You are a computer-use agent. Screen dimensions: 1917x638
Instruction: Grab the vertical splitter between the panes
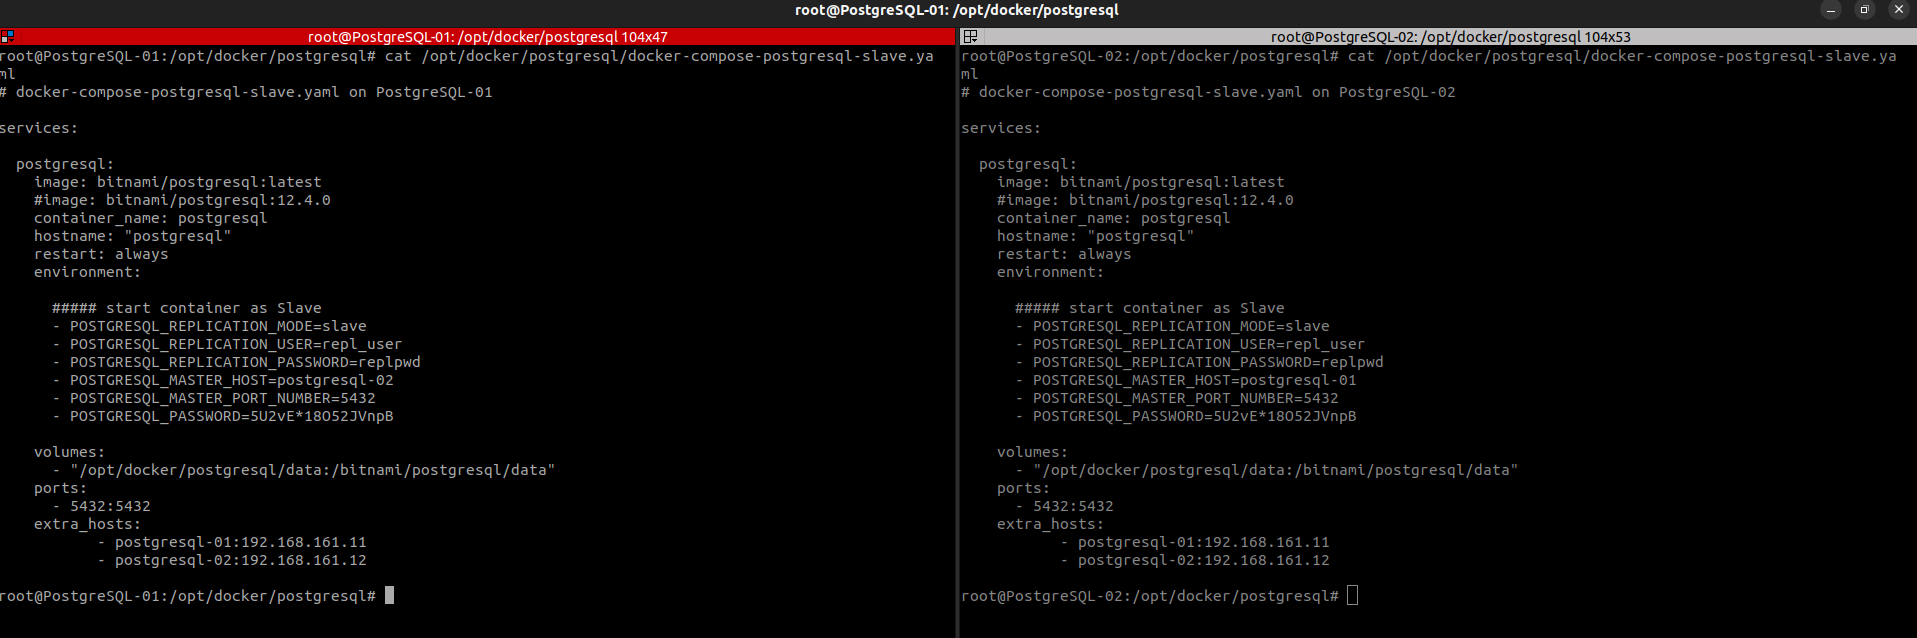[958, 332]
